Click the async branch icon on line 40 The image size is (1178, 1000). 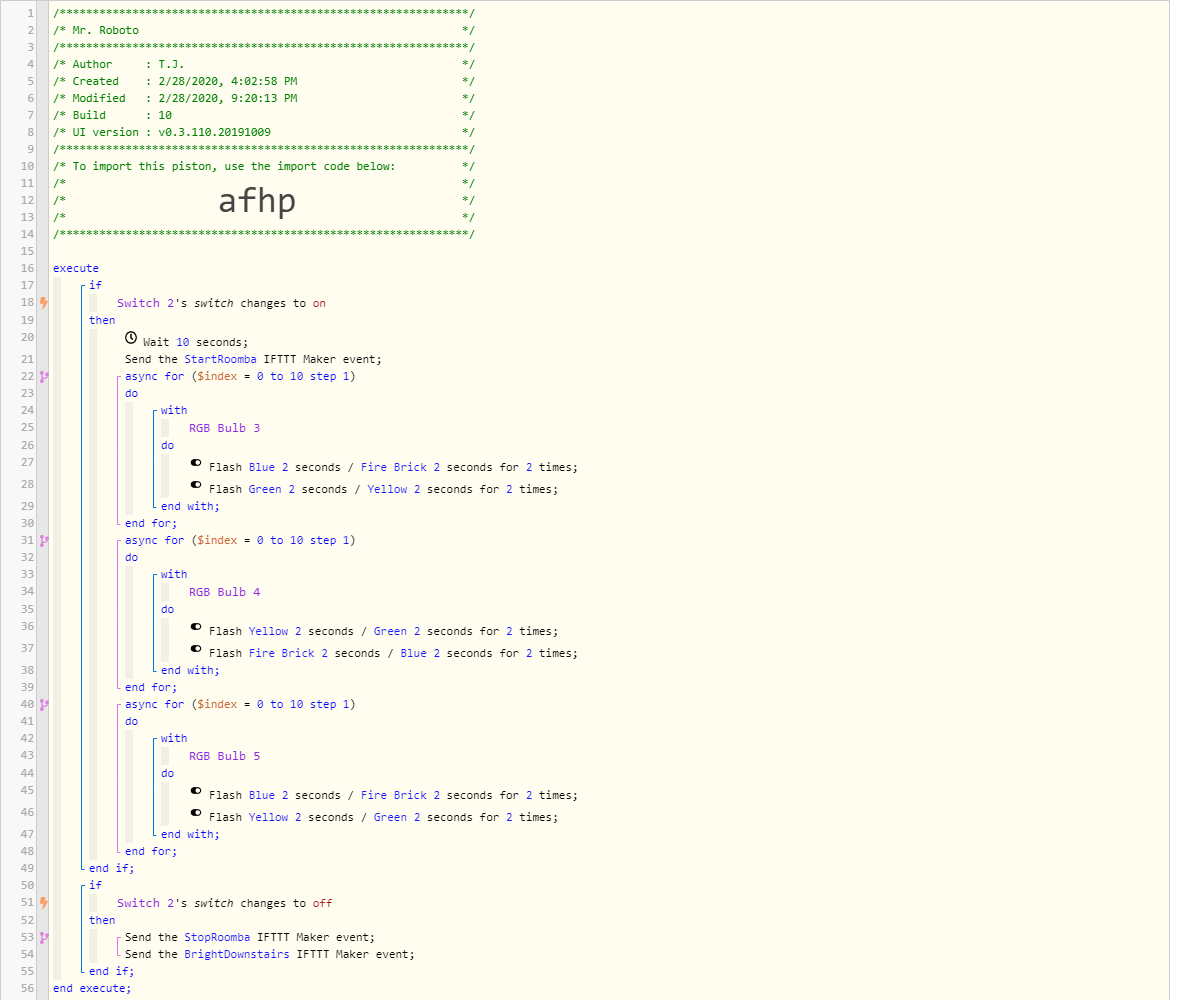[x=44, y=705]
